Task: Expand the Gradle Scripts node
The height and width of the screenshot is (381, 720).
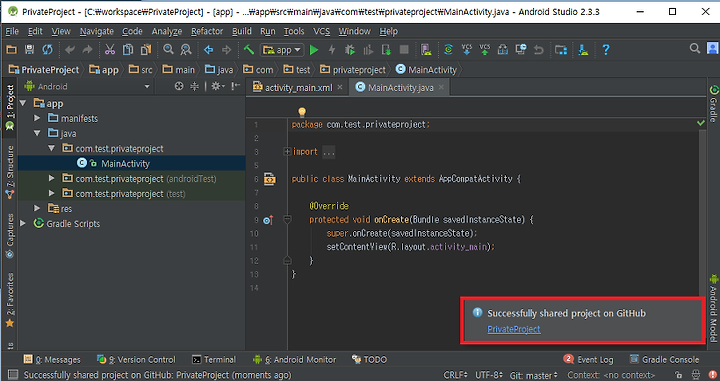Action: click(23, 224)
